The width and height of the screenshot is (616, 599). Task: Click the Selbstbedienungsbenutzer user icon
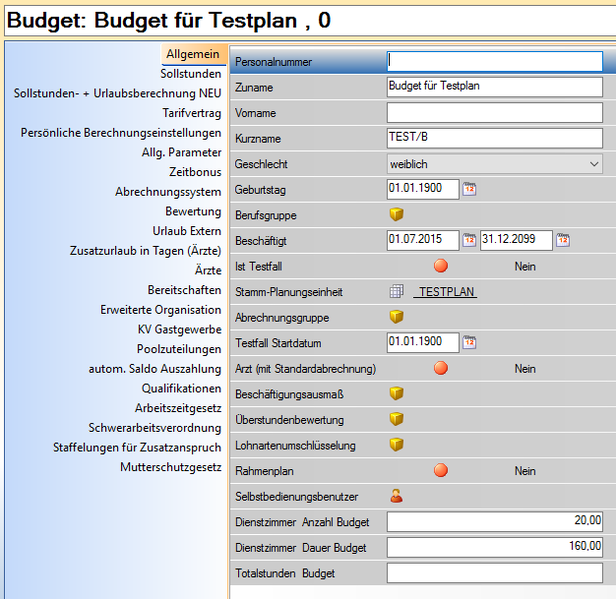point(396,496)
